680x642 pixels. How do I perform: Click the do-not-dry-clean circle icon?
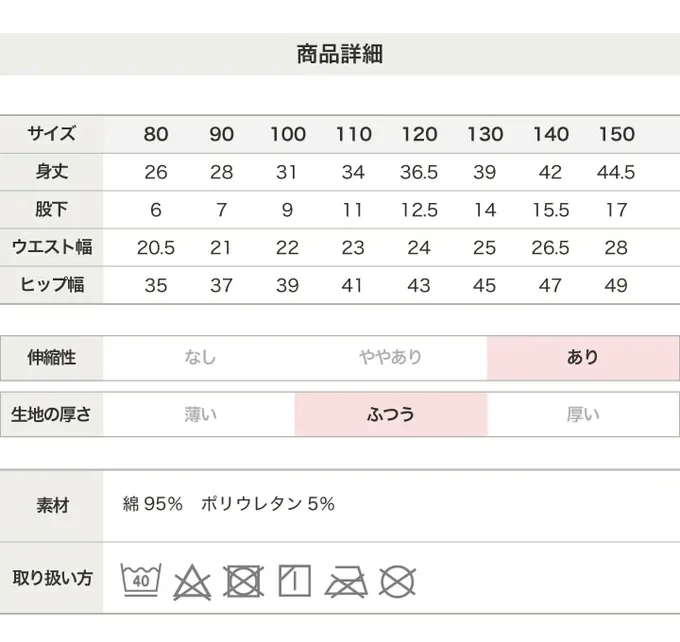click(x=397, y=582)
